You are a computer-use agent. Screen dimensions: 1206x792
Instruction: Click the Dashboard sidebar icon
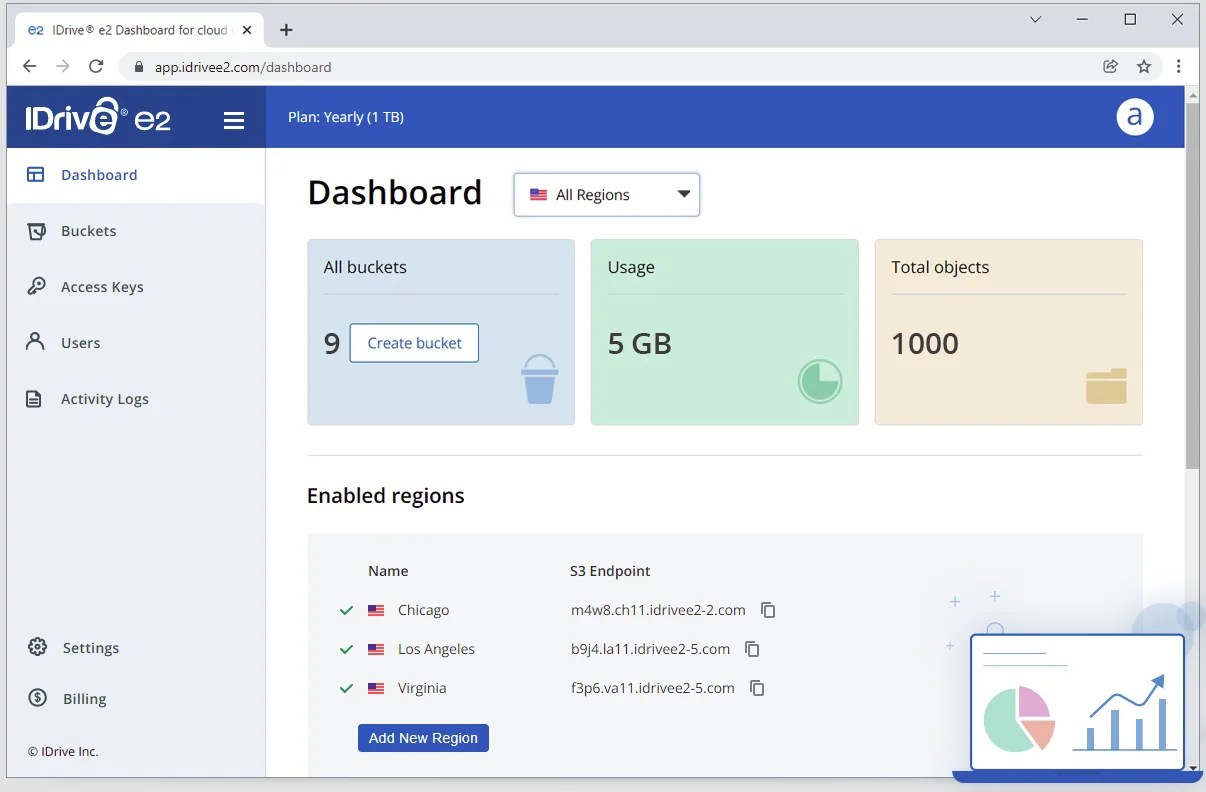[36, 175]
